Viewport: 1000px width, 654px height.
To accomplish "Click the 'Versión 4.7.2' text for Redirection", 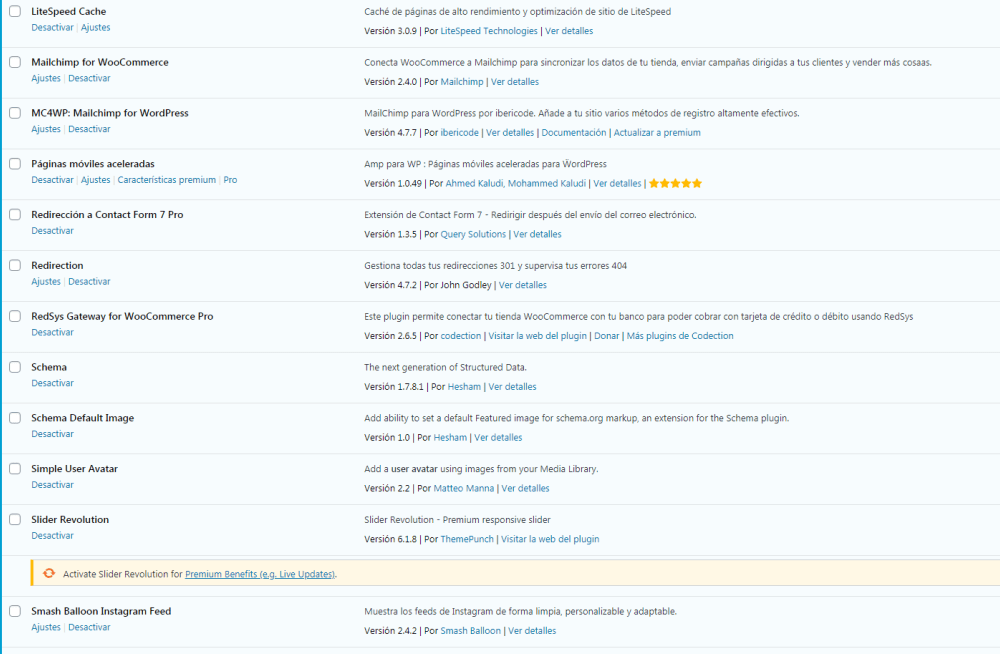I will pos(390,285).
